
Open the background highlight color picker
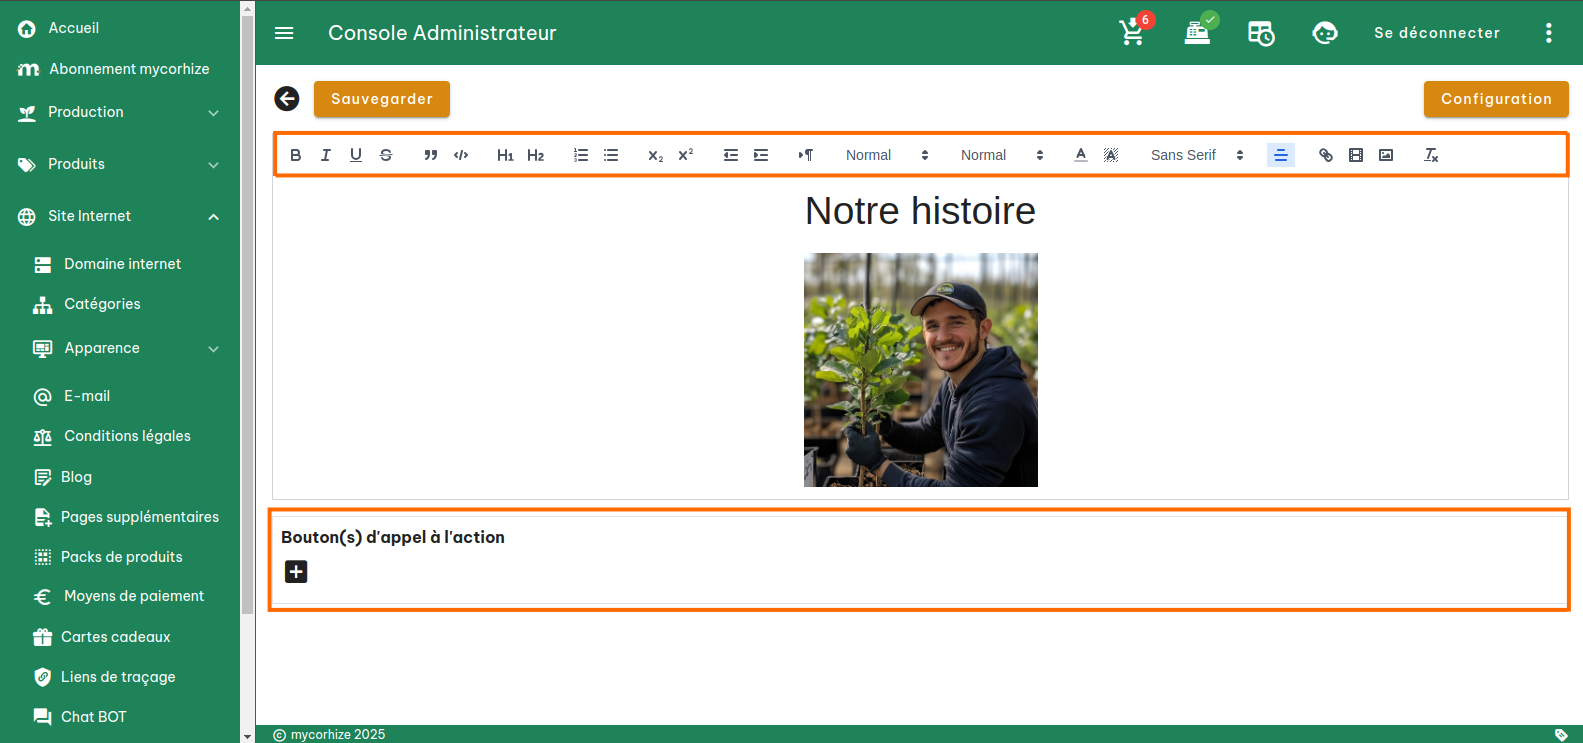pyautogui.click(x=1111, y=155)
